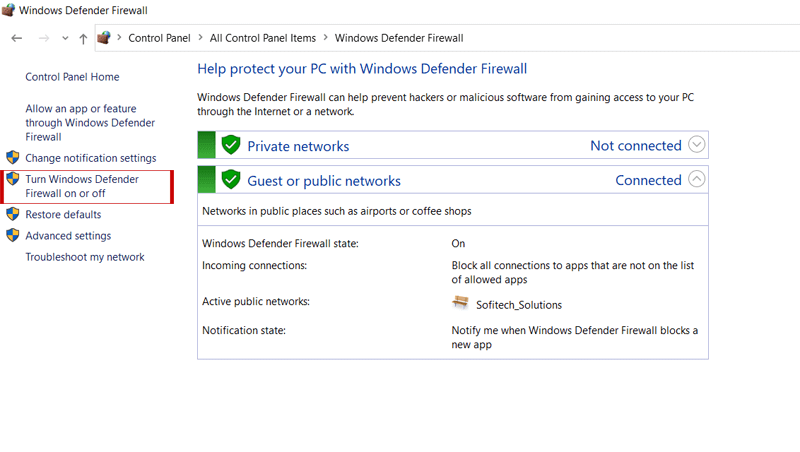The width and height of the screenshot is (800, 452).
Task: Open the chevron after Control Panel breadcrumb
Action: [201, 38]
